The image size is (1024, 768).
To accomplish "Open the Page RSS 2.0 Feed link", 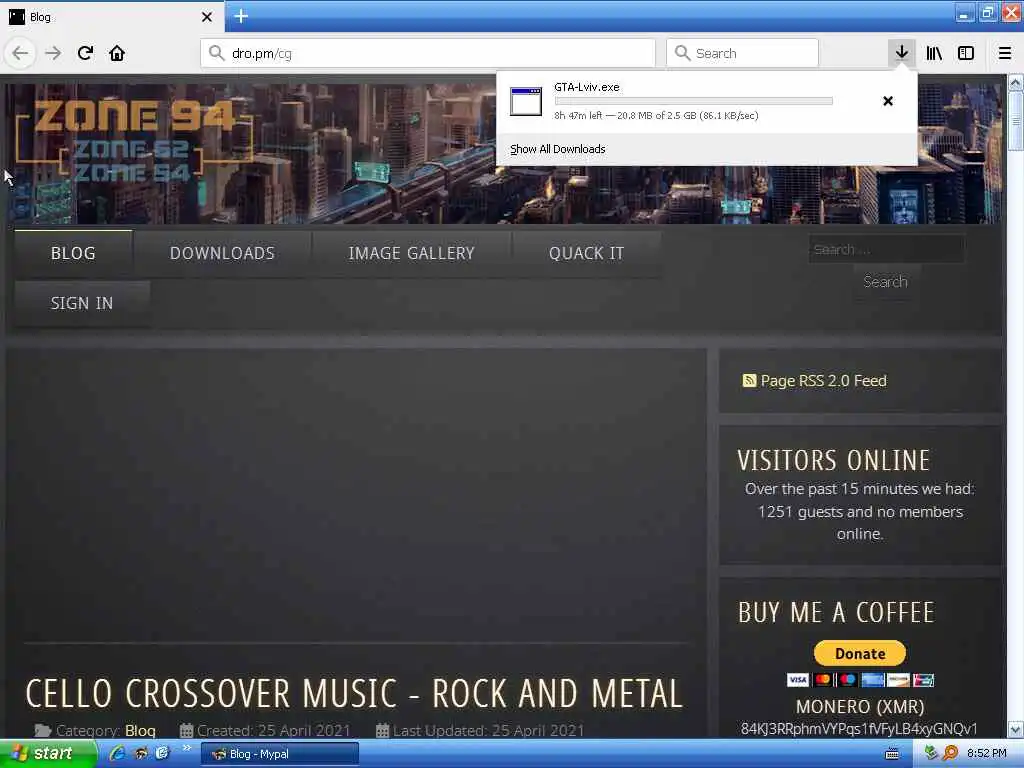I will point(824,381).
